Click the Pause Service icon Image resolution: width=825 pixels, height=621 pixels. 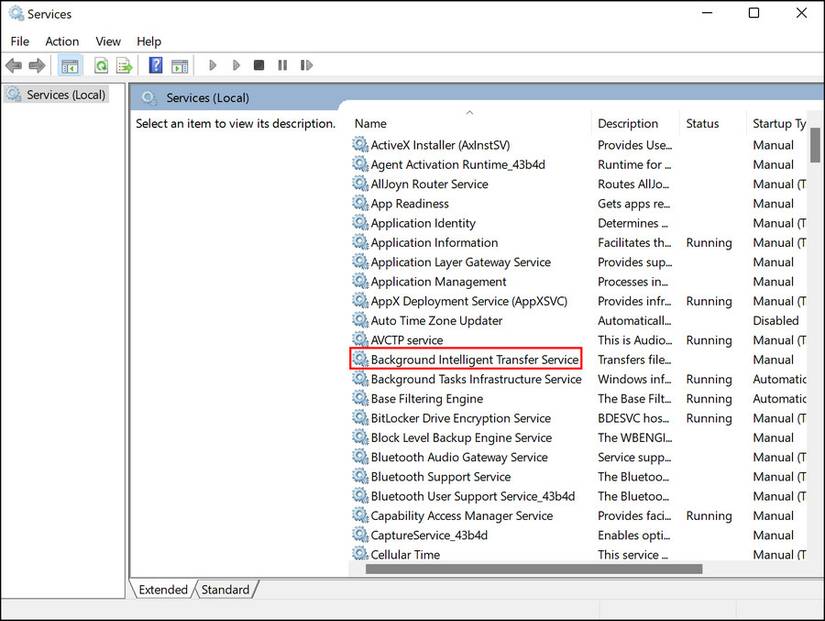[283, 65]
